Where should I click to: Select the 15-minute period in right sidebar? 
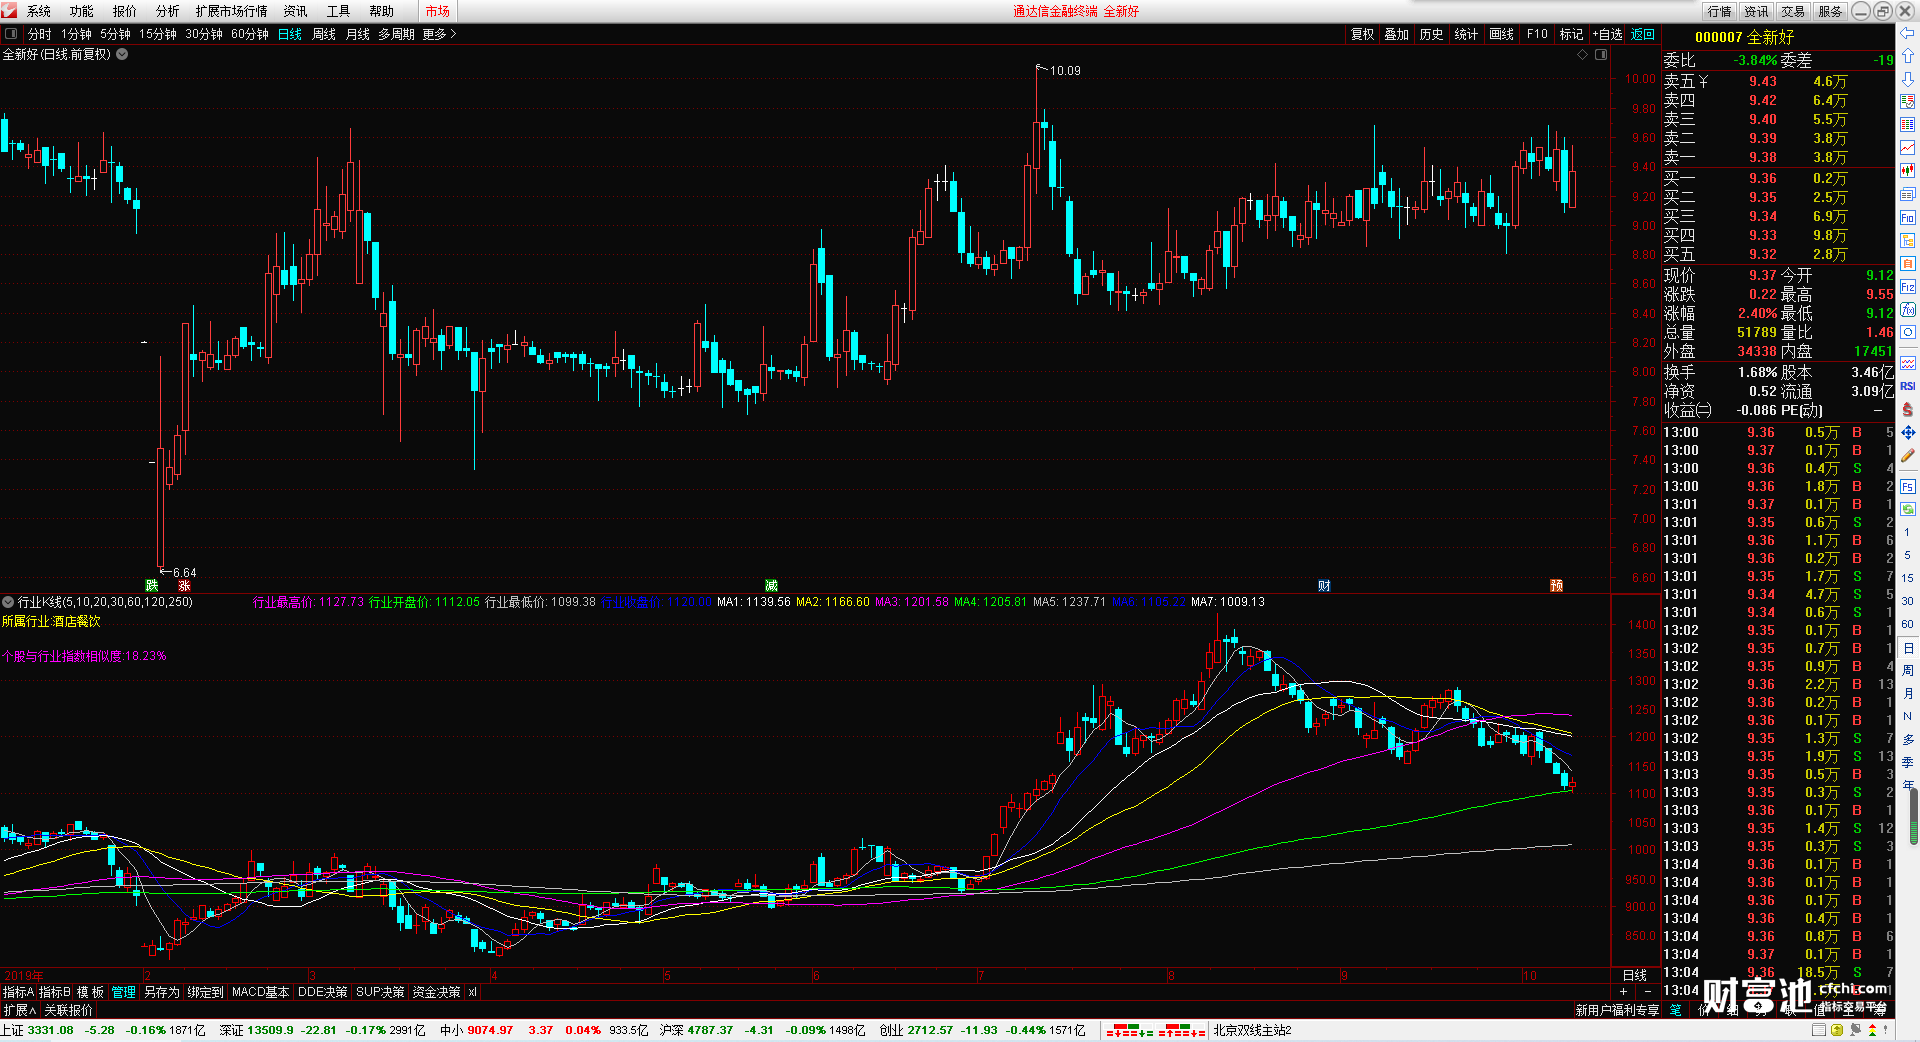(x=1907, y=578)
